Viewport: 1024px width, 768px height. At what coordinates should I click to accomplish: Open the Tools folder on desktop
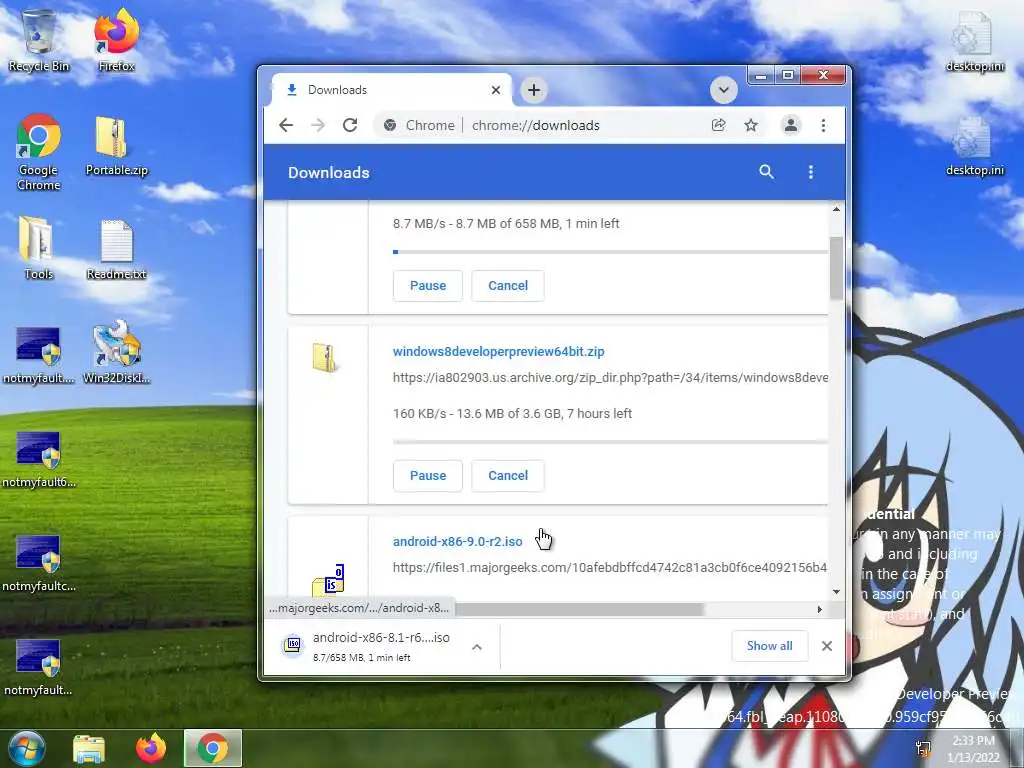point(38,248)
